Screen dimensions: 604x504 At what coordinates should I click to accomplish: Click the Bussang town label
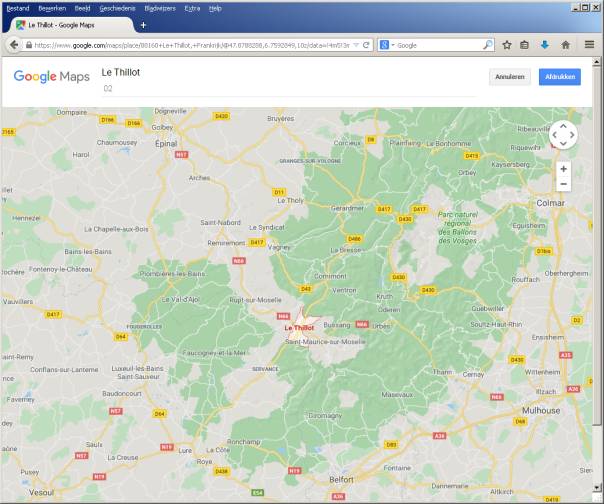click(337, 325)
